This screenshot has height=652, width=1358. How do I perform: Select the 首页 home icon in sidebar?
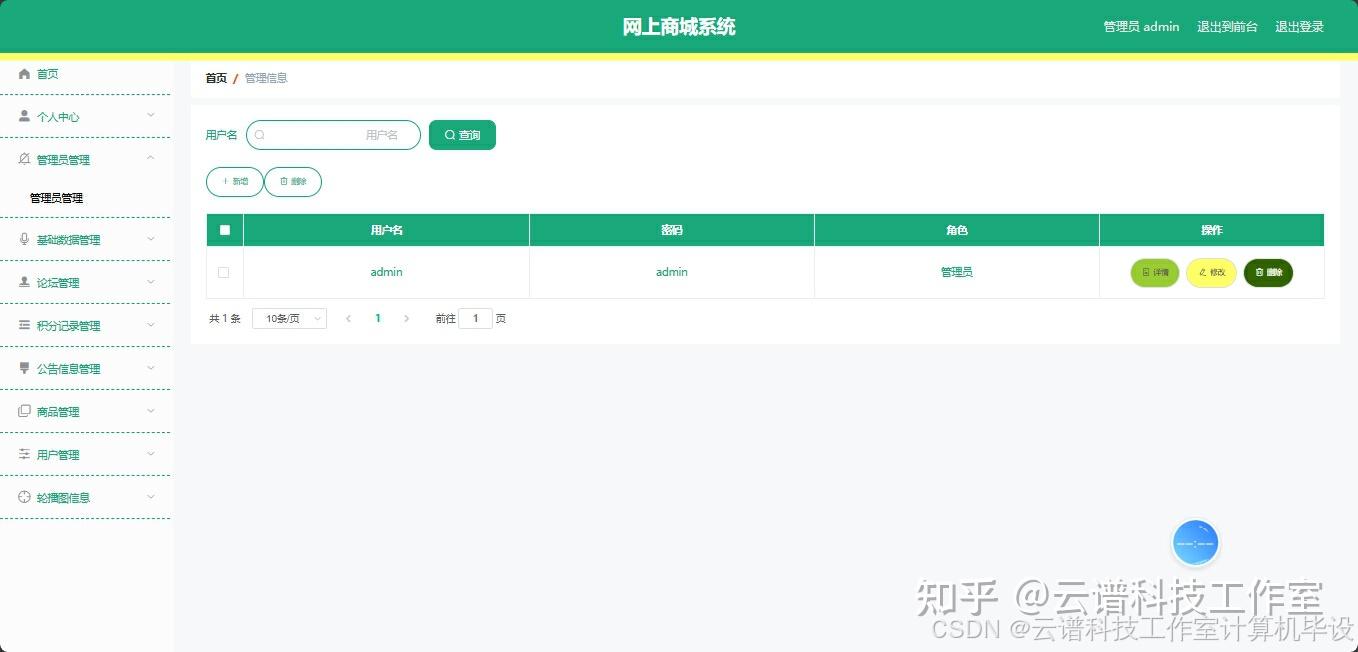[x=23, y=73]
